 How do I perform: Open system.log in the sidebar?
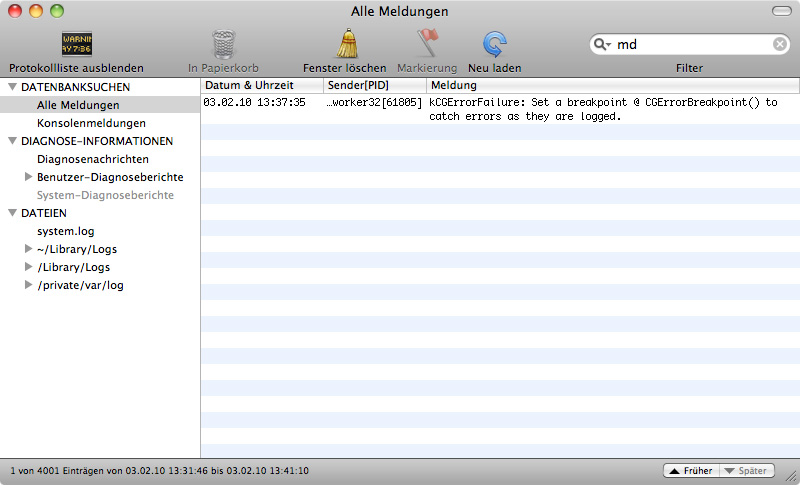[x=65, y=231]
